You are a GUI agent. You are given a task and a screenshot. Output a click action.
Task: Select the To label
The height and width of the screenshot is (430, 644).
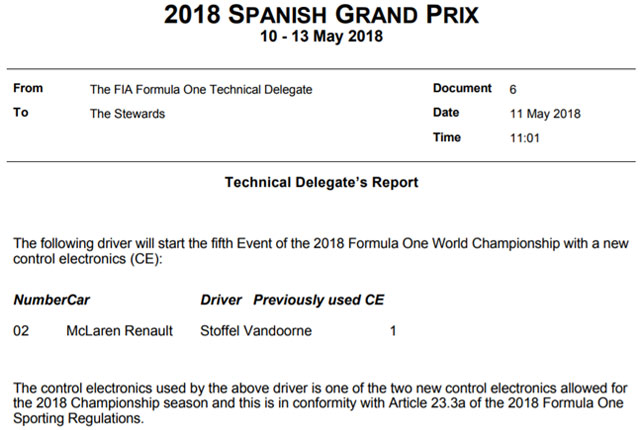(x=21, y=113)
